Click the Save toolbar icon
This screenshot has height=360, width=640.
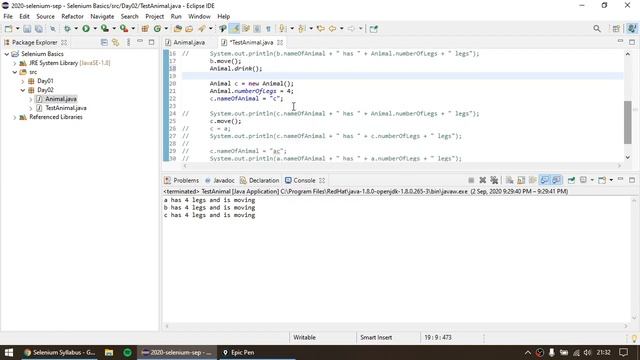point(27,29)
